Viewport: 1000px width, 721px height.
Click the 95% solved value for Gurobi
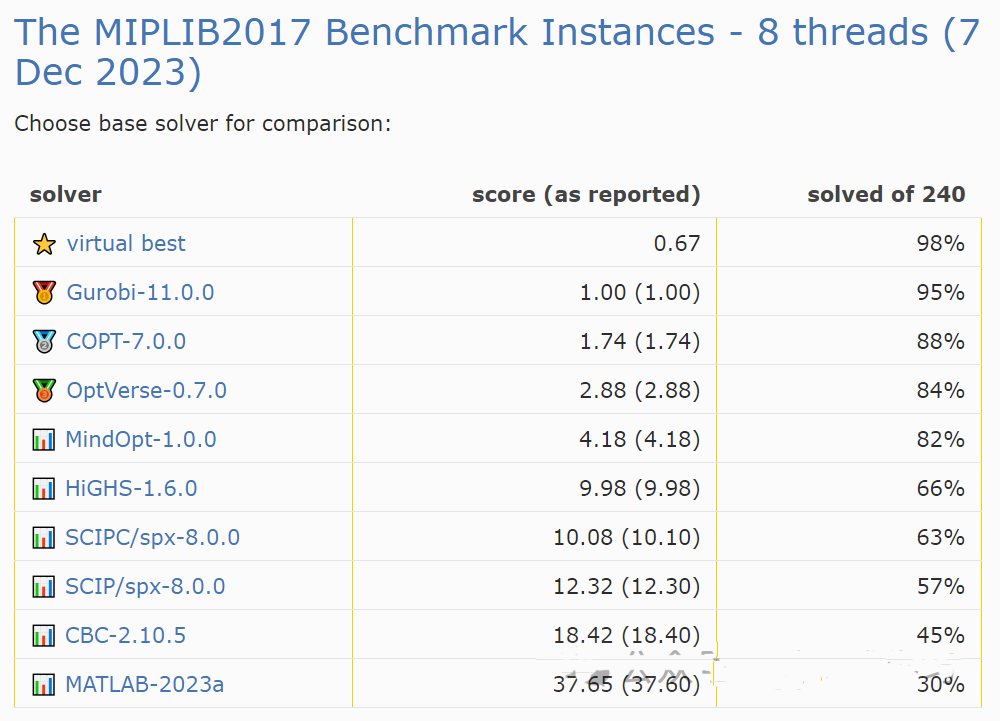pyautogui.click(x=941, y=293)
